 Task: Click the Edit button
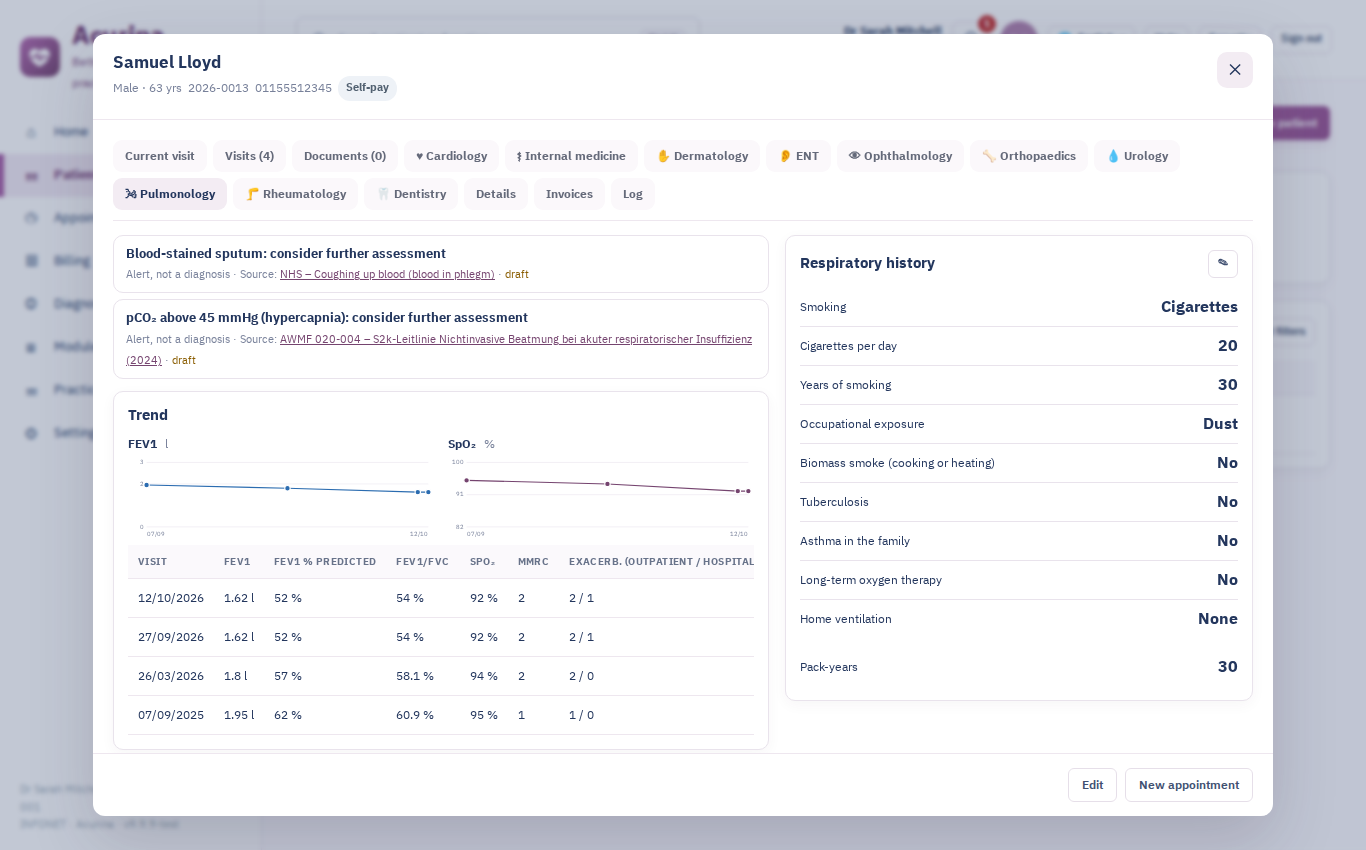[x=1092, y=785]
